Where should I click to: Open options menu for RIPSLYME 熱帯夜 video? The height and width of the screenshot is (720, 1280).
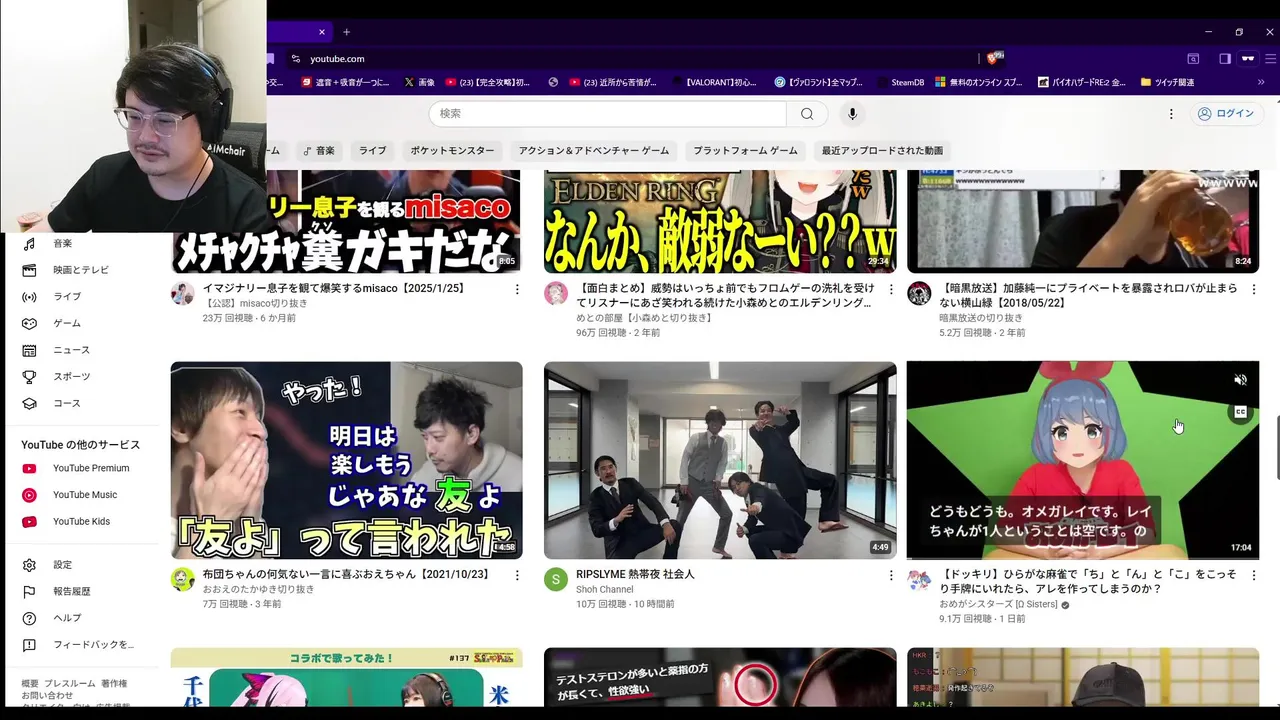(x=890, y=575)
